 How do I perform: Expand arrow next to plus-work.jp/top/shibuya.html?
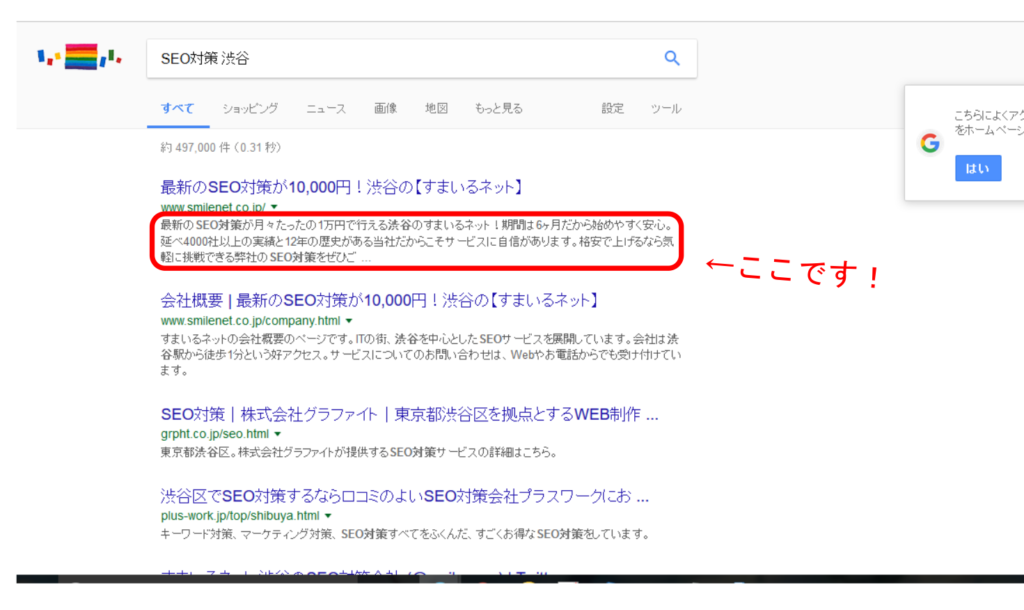click(x=328, y=516)
